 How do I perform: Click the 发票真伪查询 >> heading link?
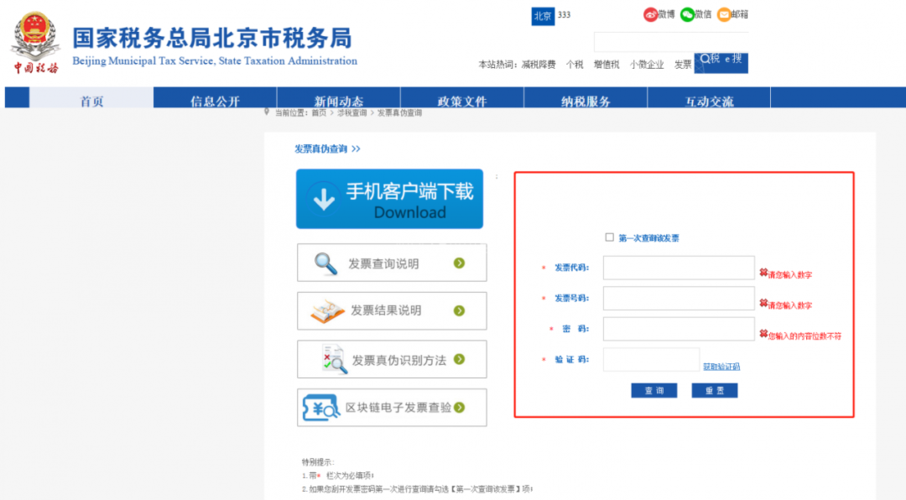[x=328, y=149]
